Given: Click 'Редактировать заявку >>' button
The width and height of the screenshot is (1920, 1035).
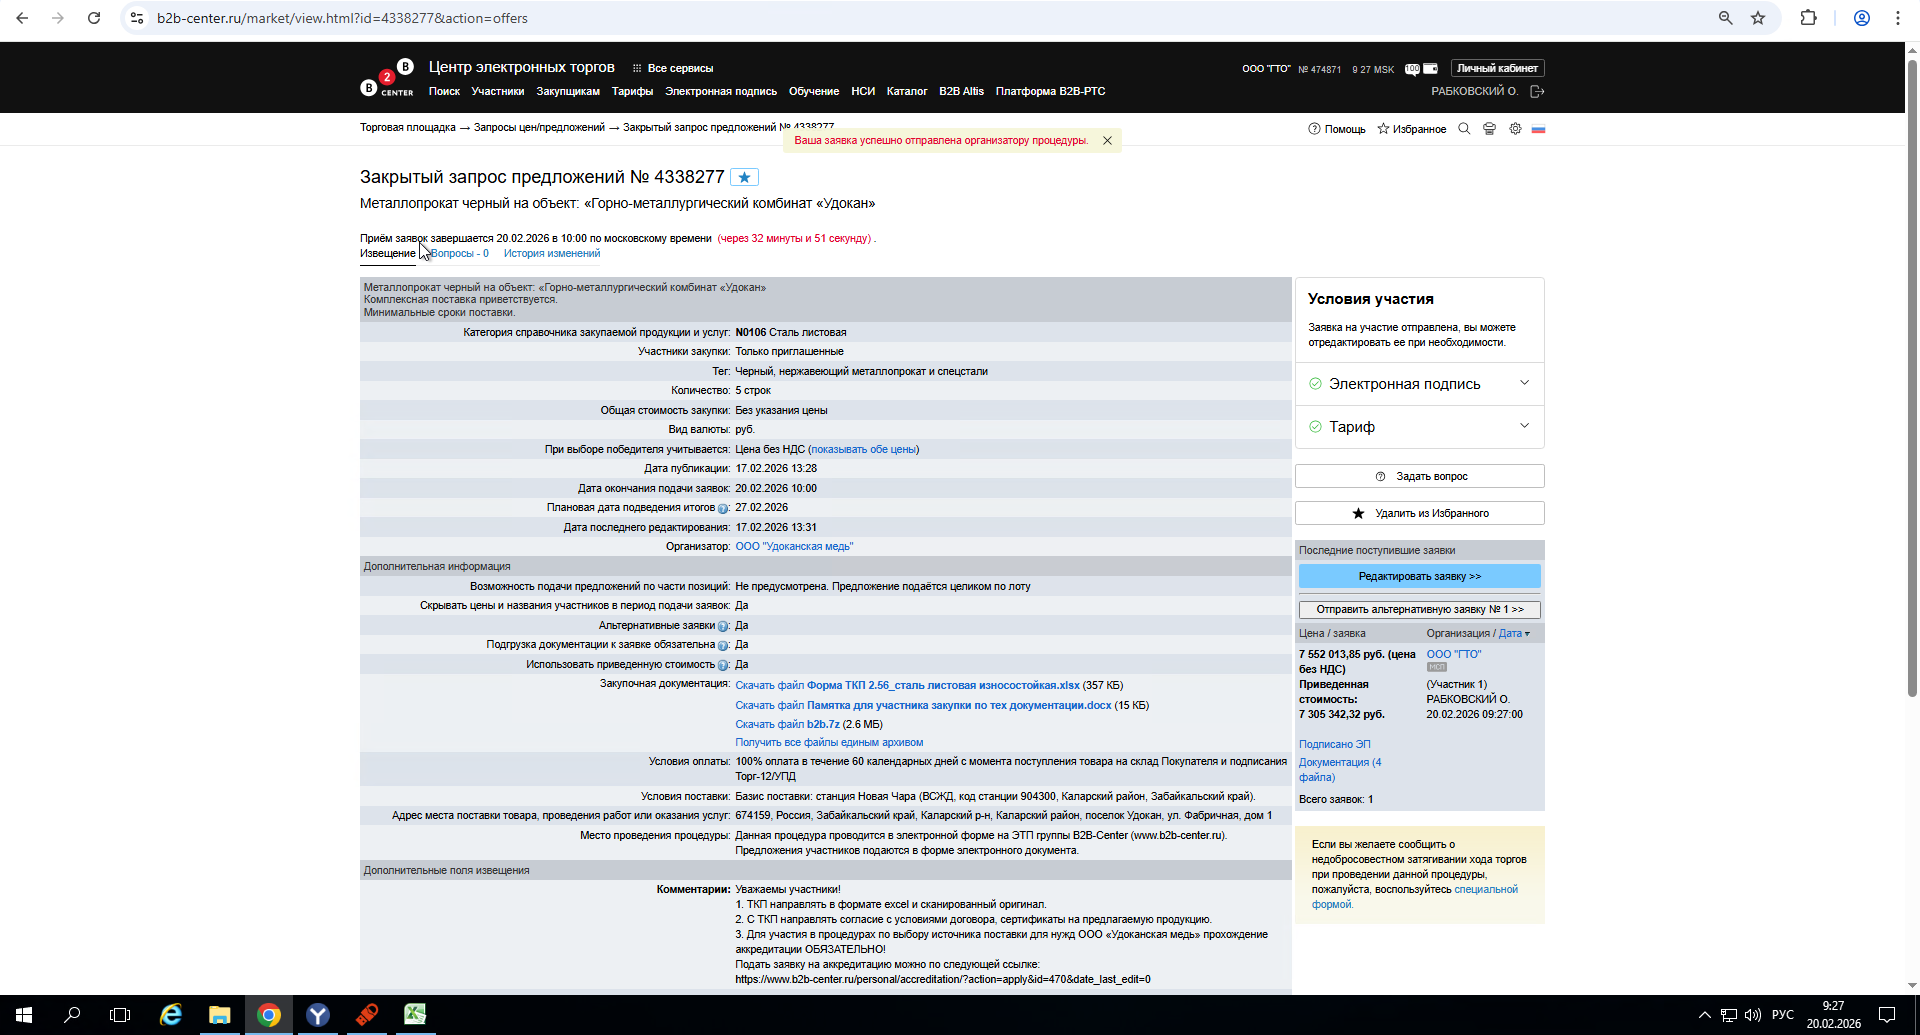Looking at the screenshot, I should [x=1419, y=577].
